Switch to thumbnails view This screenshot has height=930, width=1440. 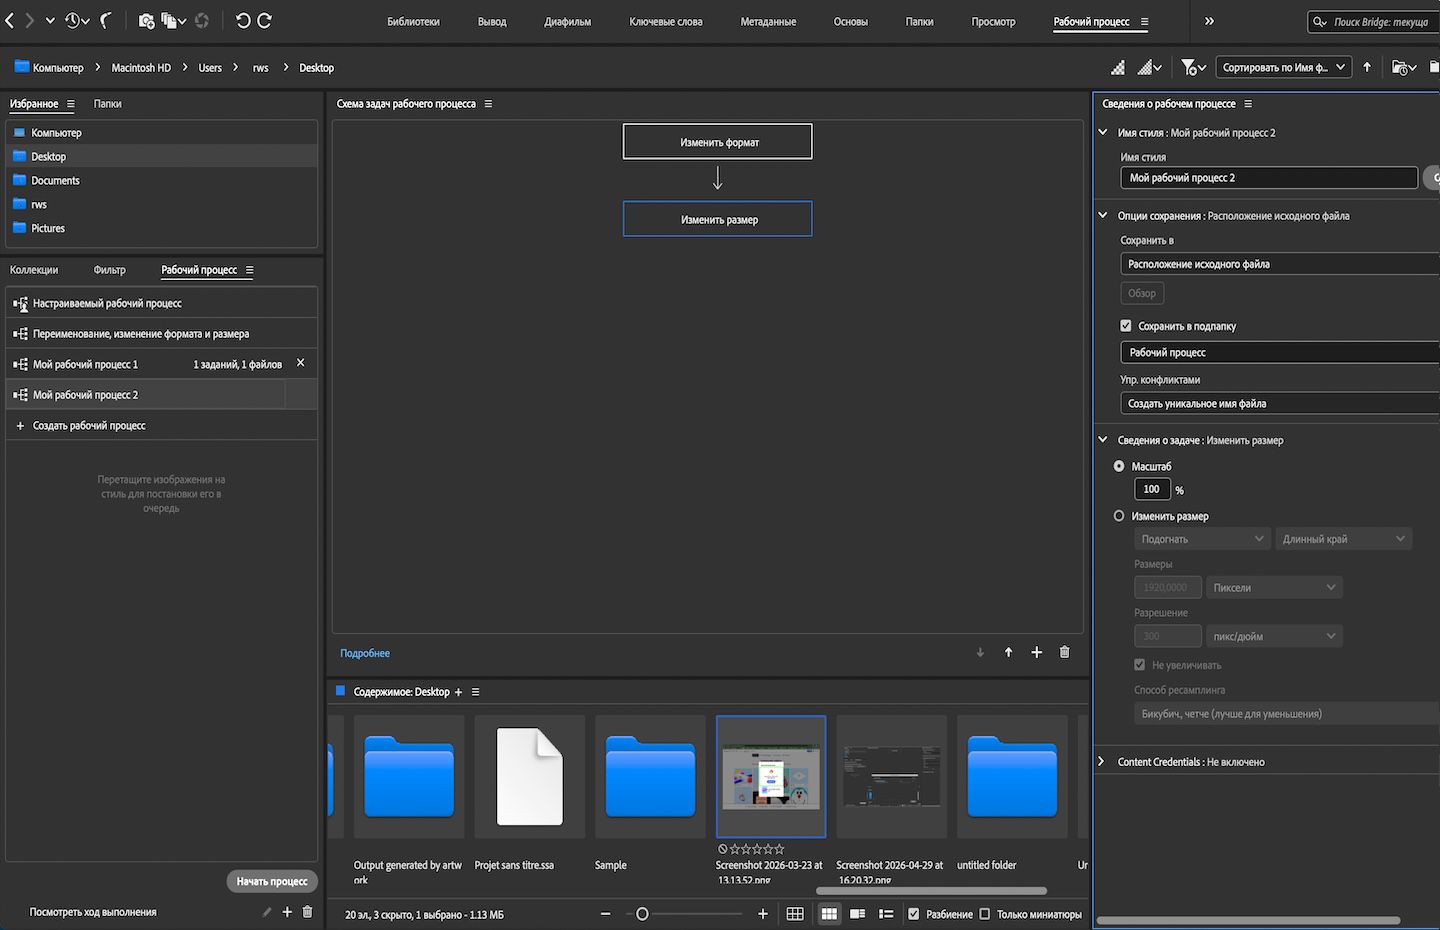pyautogui.click(x=829, y=914)
